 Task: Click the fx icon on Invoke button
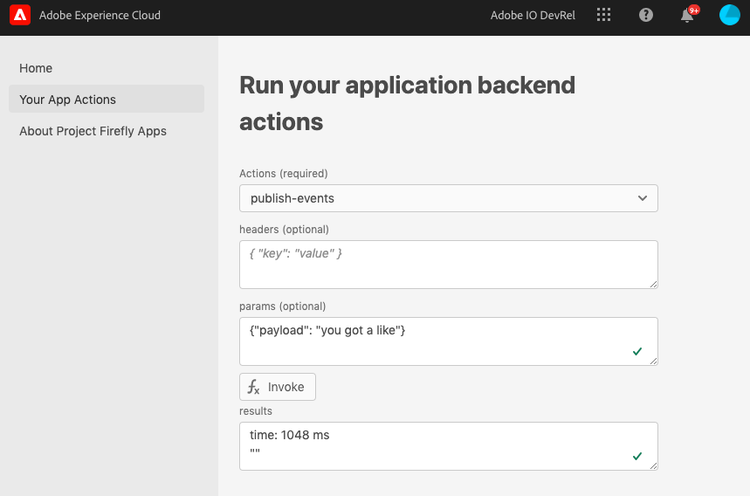pyautogui.click(x=254, y=387)
